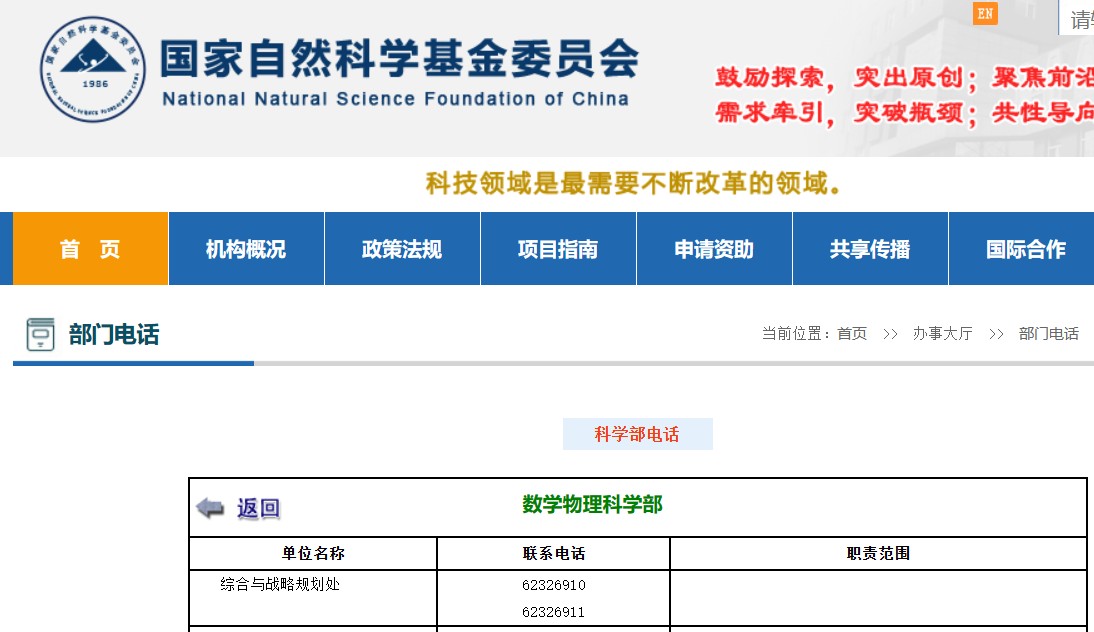1094x632 pixels.
Task: Click the National Natural Science Foundation of China text
Action: tap(396, 99)
